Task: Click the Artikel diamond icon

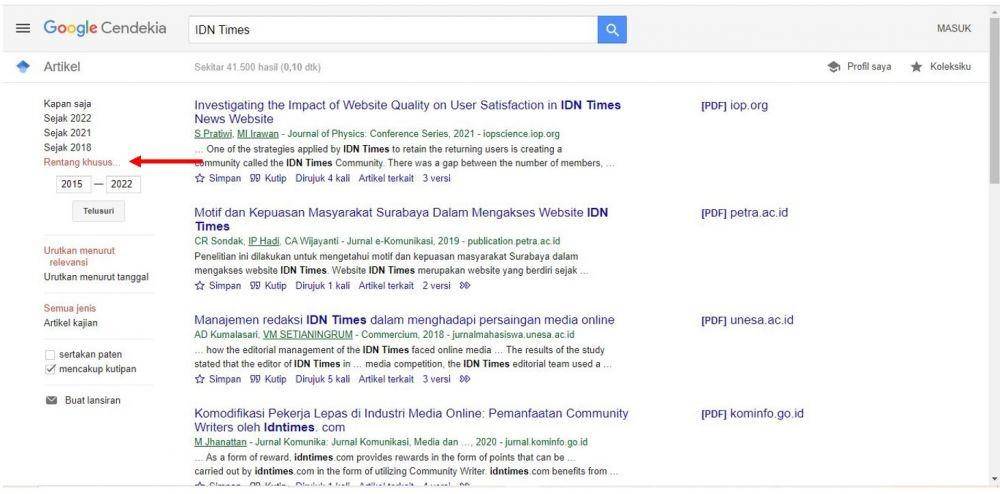Action: [23, 67]
